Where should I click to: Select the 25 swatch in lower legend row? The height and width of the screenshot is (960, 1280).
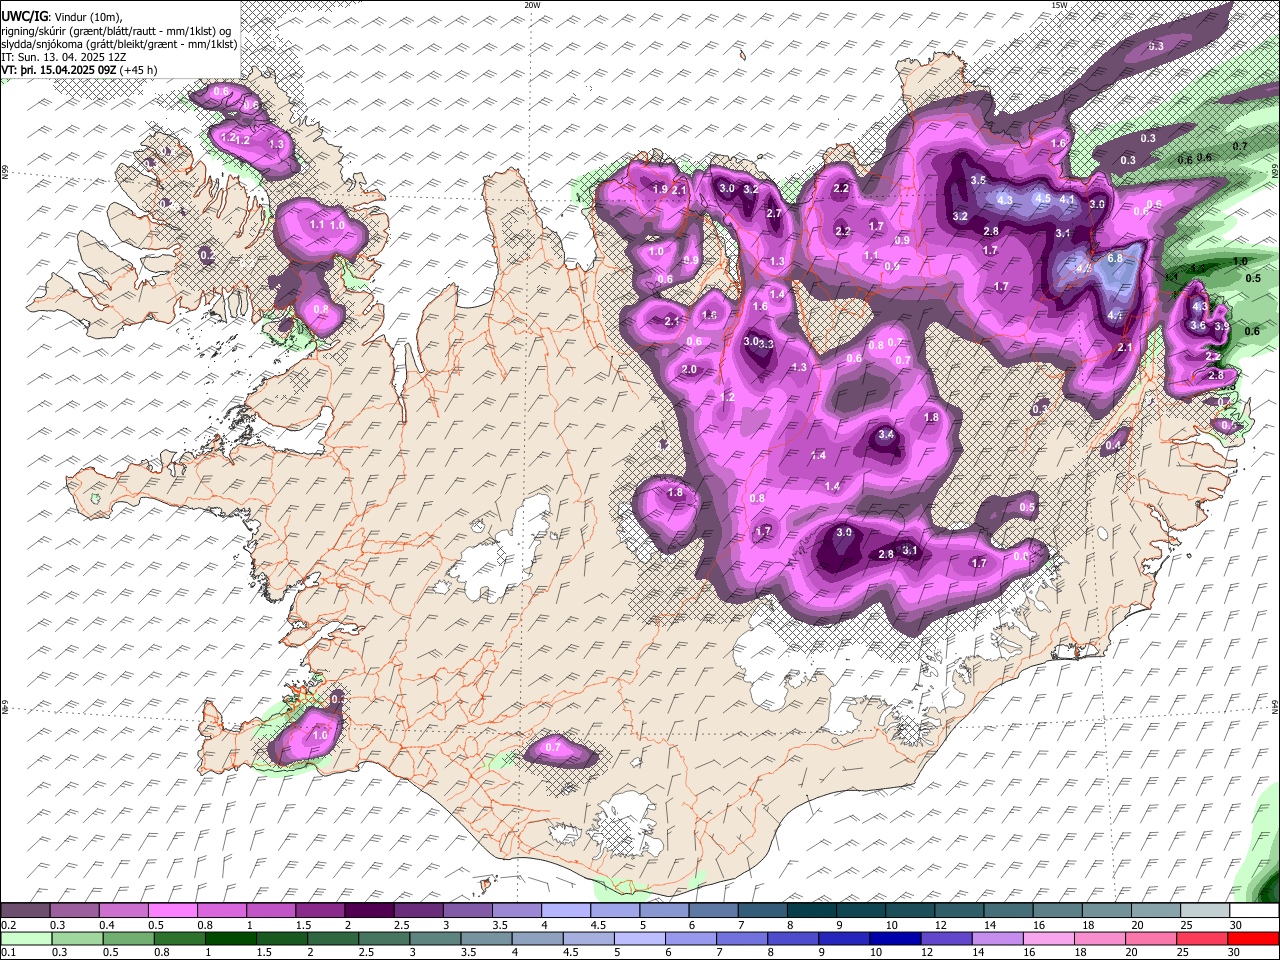point(1204,938)
